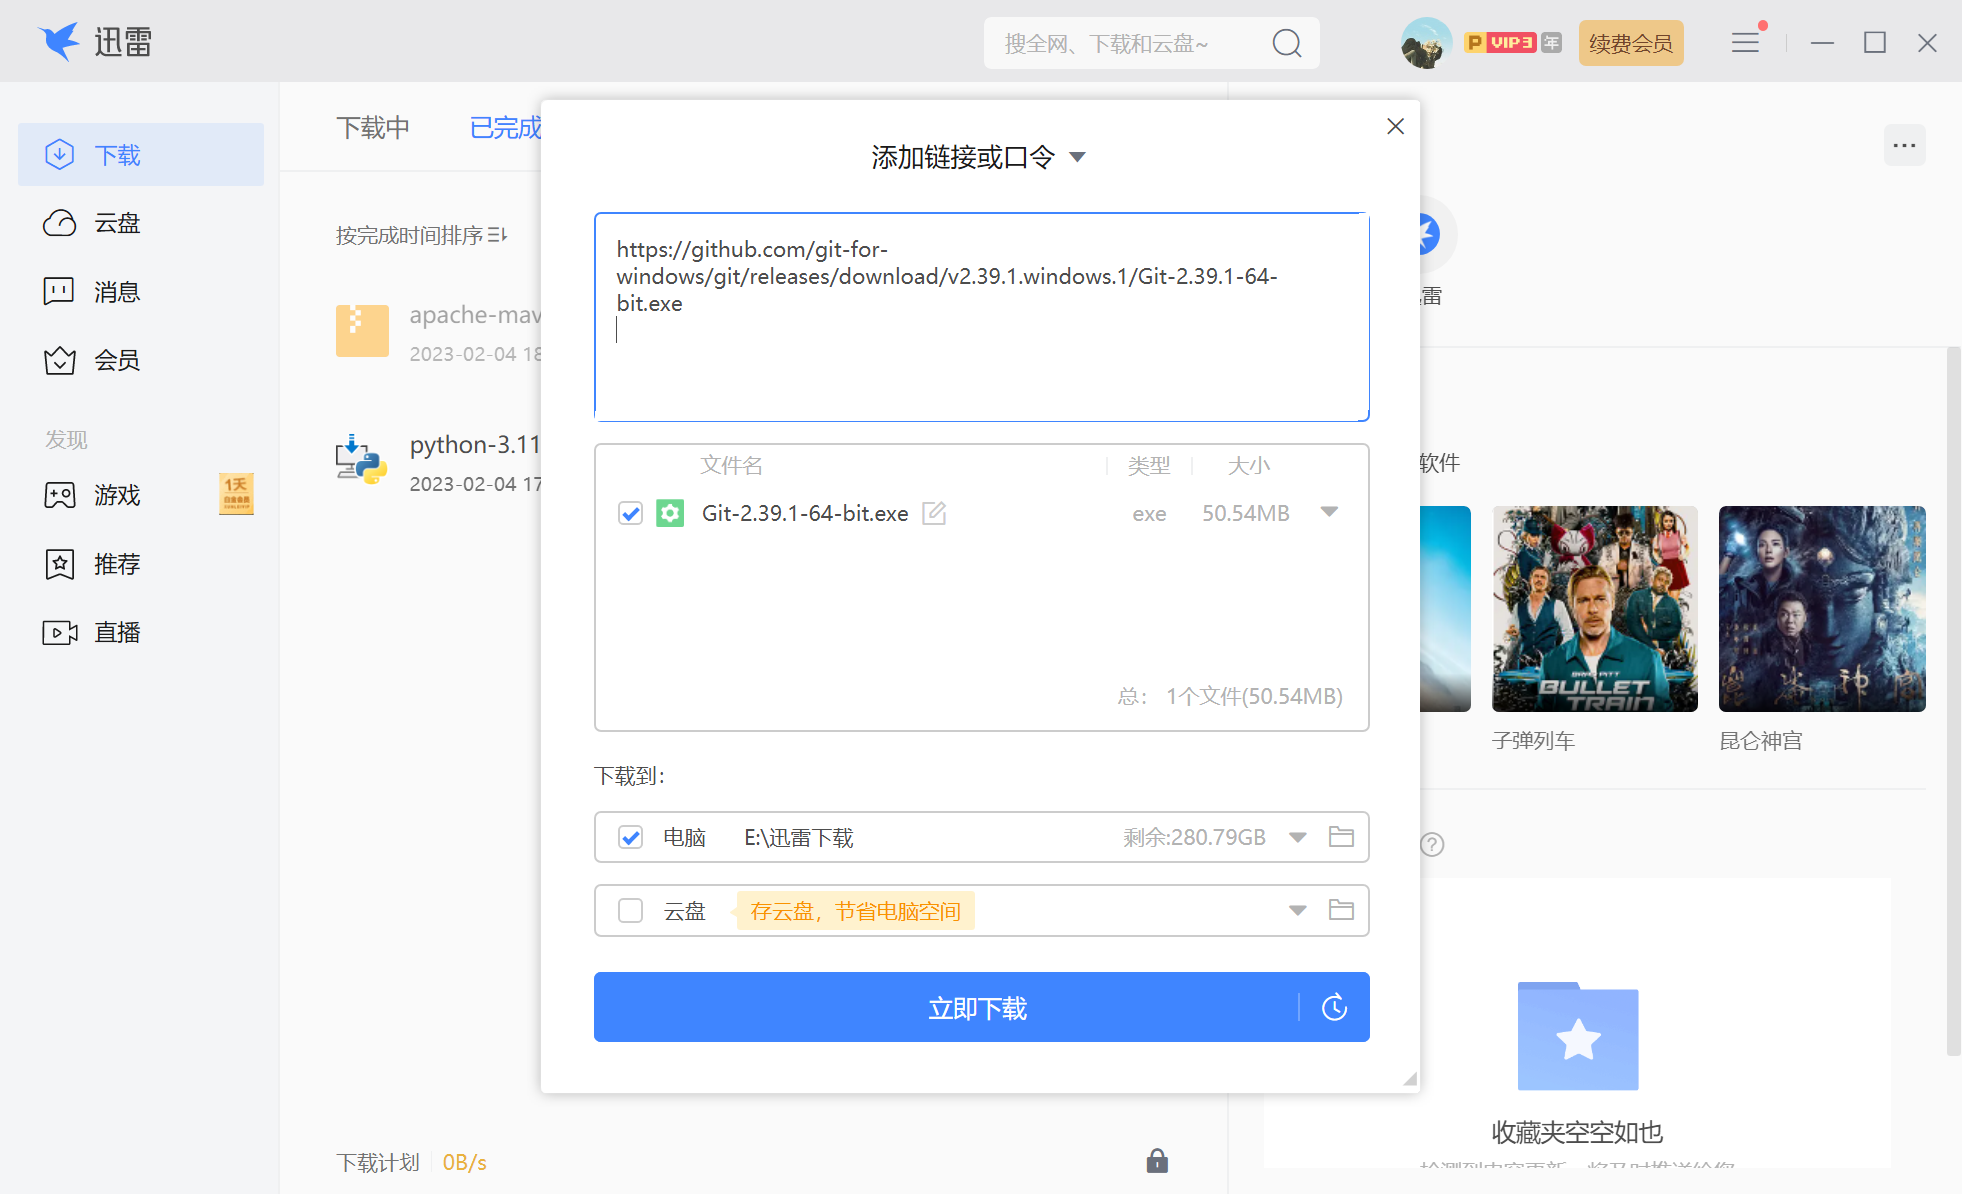Click the 50.54MB size value
1962x1194 pixels.
coord(1246,513)
